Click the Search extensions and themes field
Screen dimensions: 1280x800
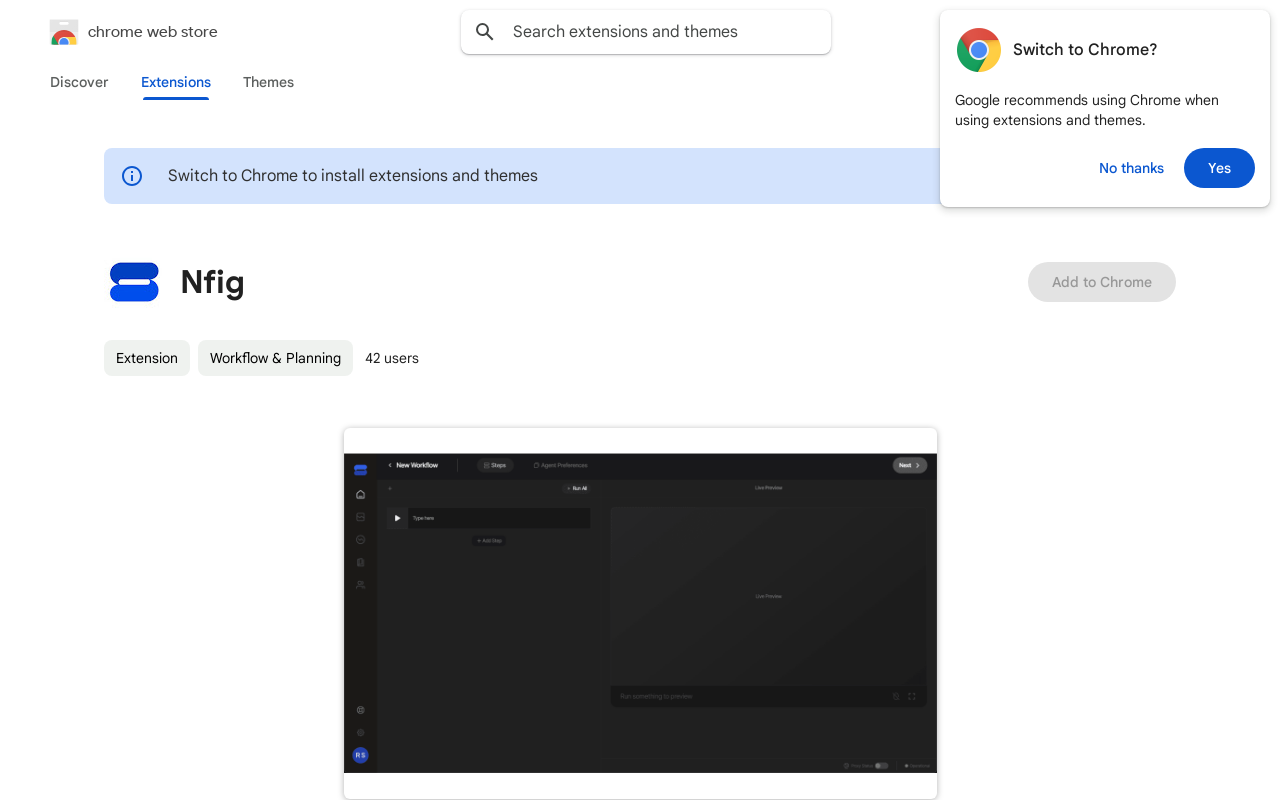[x=660, y=32]
